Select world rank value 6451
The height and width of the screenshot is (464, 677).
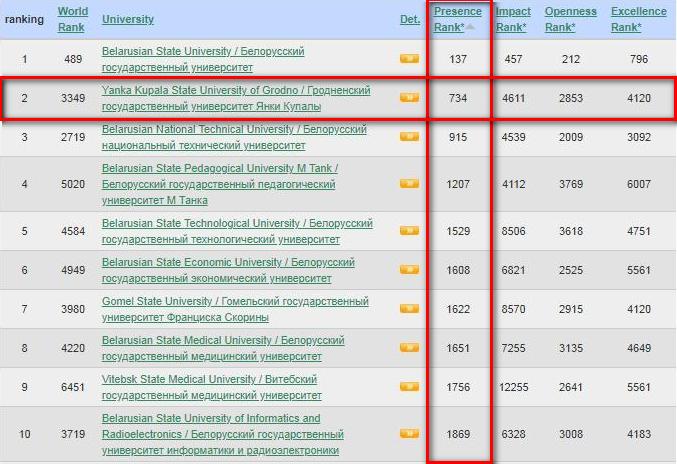[x=73, y=387]
